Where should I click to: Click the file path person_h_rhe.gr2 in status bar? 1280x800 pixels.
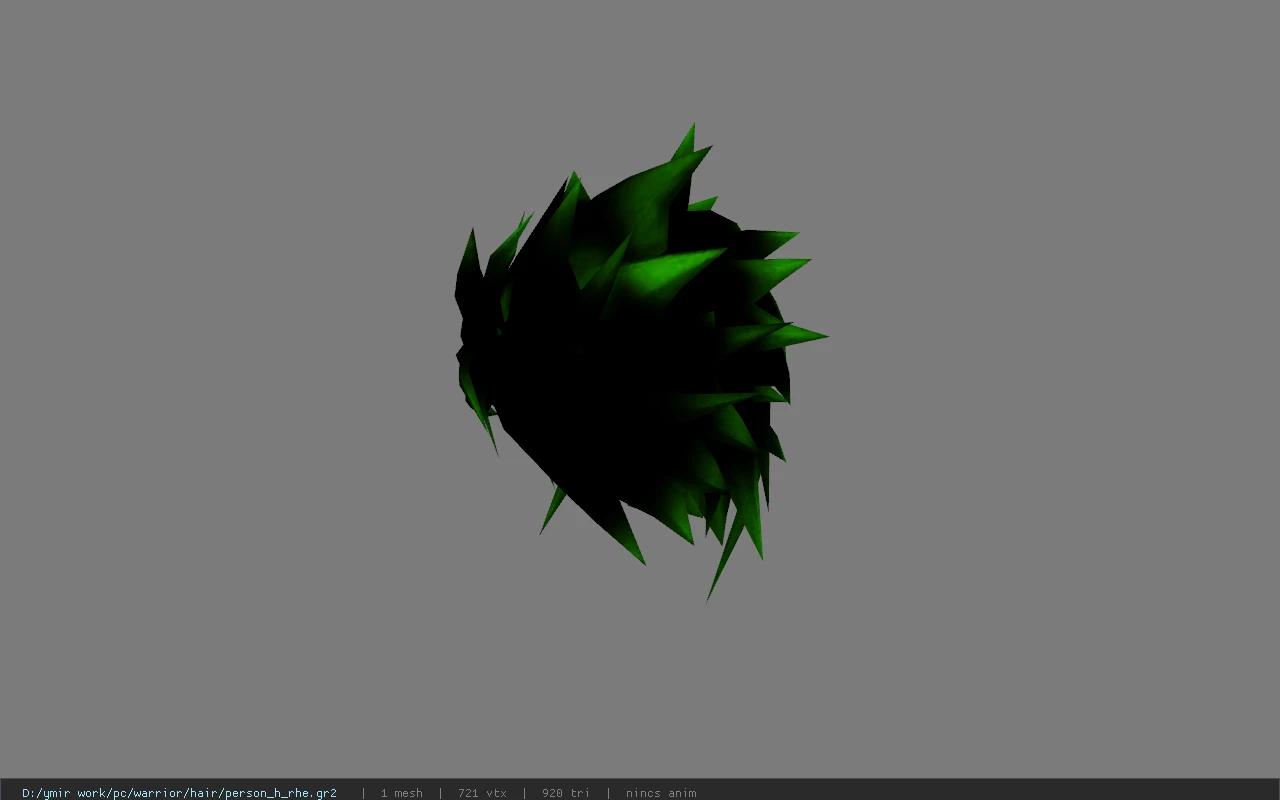tap(179, 793)
